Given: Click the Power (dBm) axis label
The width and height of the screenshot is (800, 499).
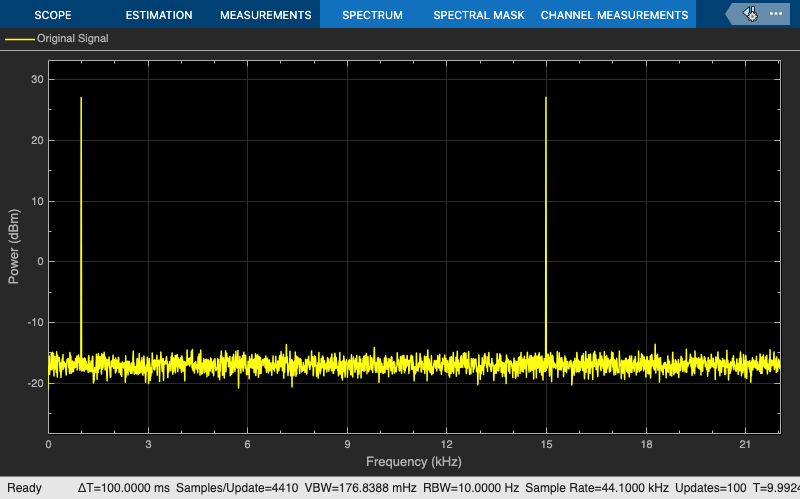Looking at the screenshot, I should (14, 246).
